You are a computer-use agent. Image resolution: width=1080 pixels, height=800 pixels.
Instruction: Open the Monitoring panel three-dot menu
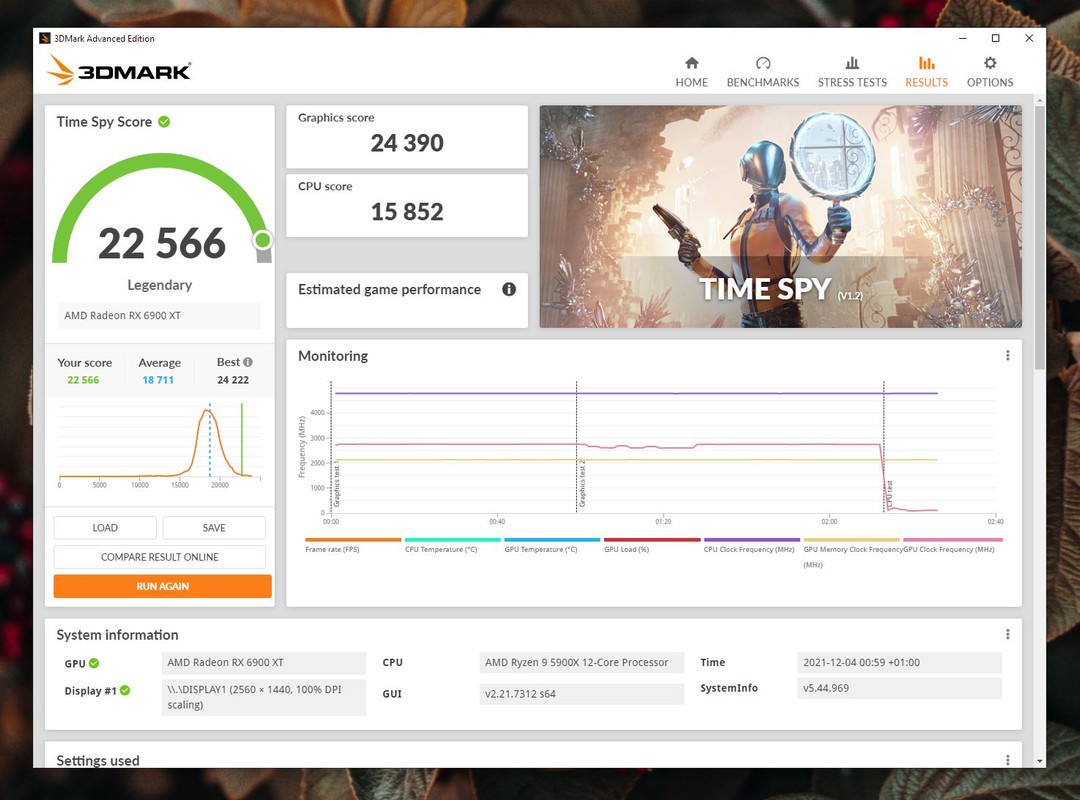coord(1008,356)
